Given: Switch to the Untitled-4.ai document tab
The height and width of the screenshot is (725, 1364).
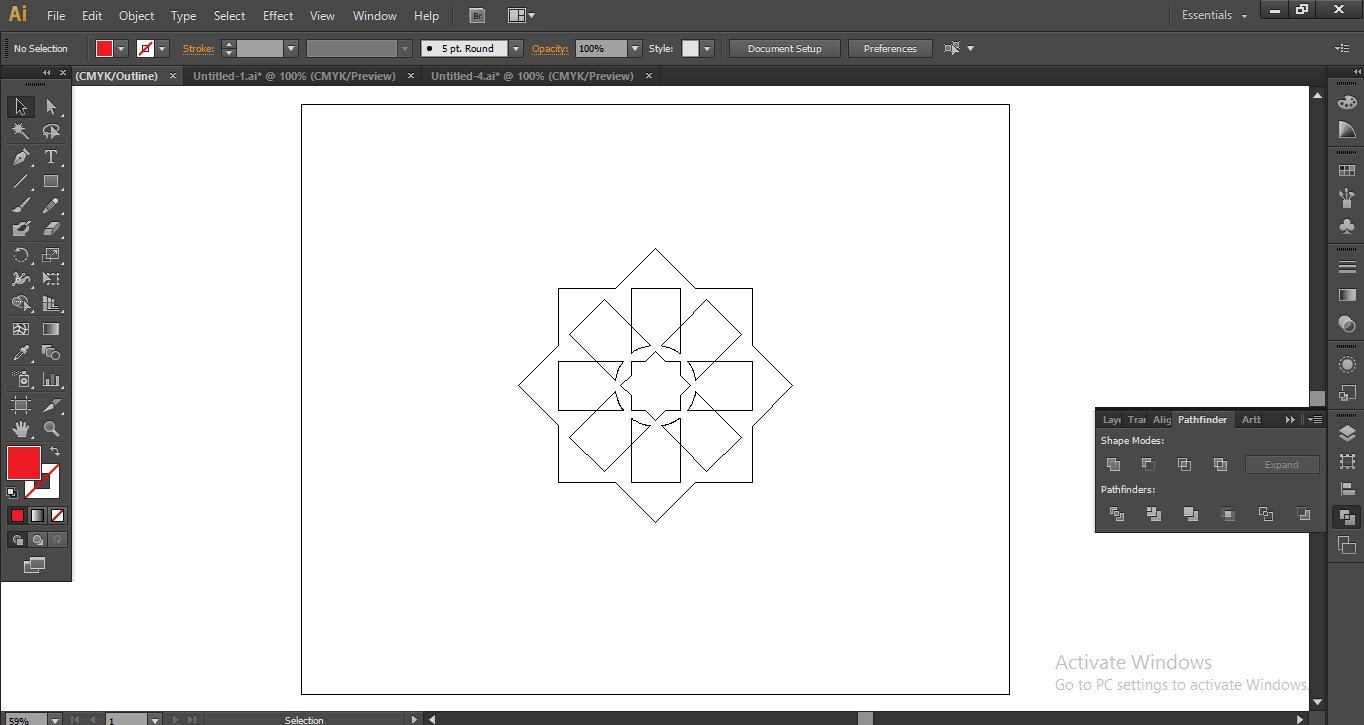Looking at the screenshot, I should point(532,76).
